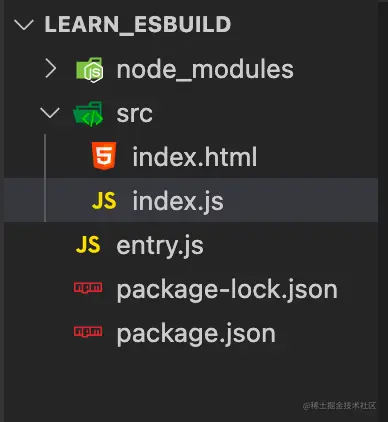Select the node_modules folder name
388x422 pixels.
click(205, 69)
